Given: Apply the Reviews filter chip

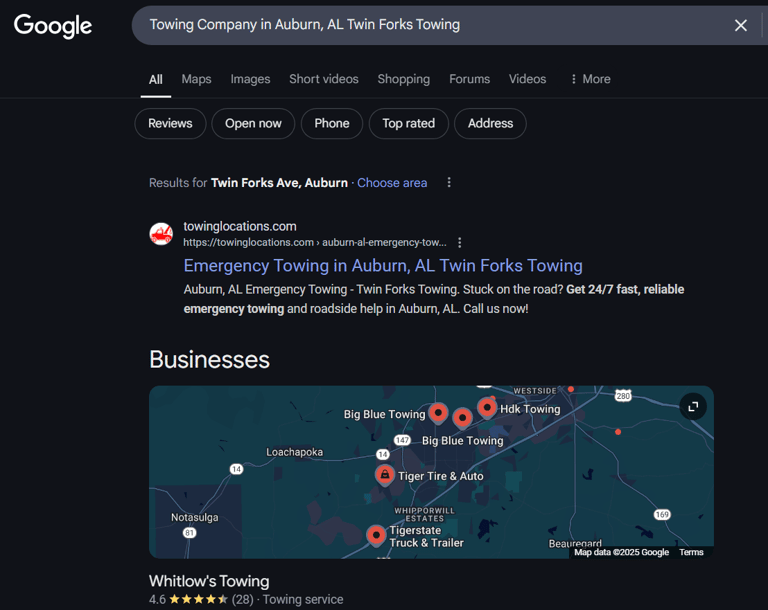Looking at the screenshot, I should [x=170, y=123].
